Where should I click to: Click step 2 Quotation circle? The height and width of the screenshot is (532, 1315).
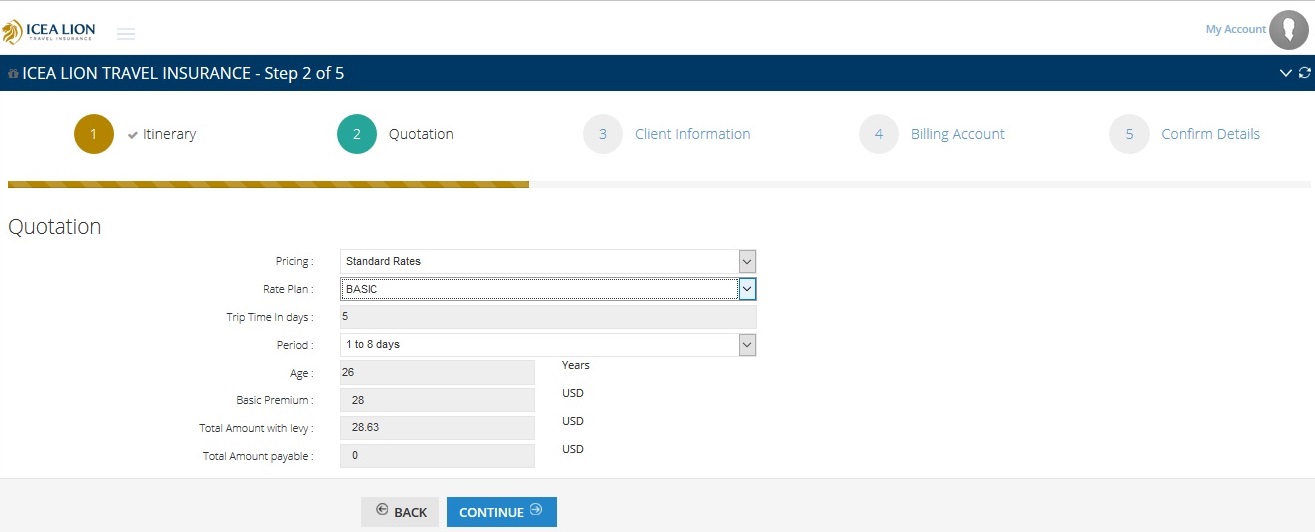tap(357, 134)
